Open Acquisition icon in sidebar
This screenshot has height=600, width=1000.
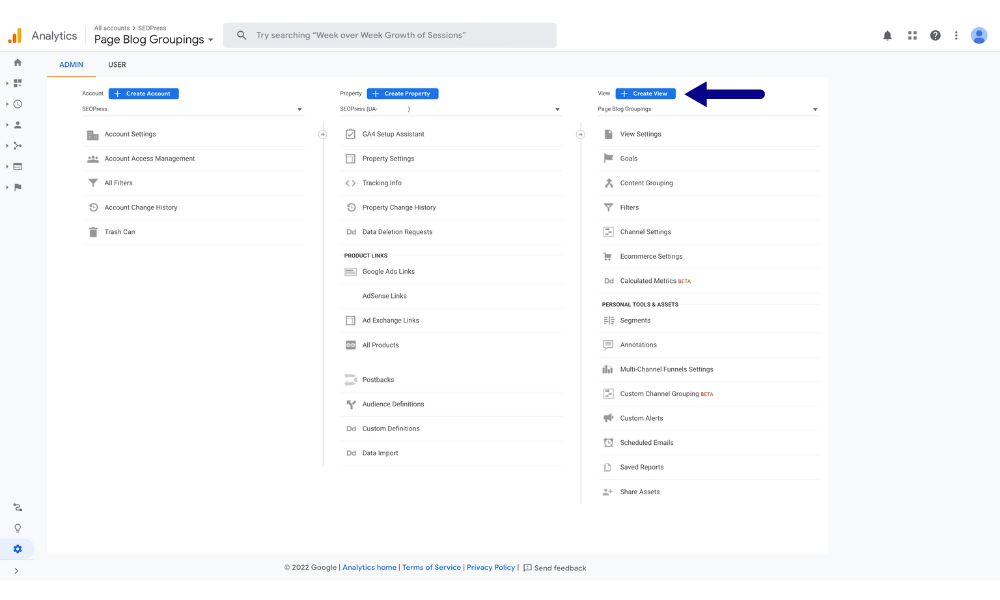18,145
